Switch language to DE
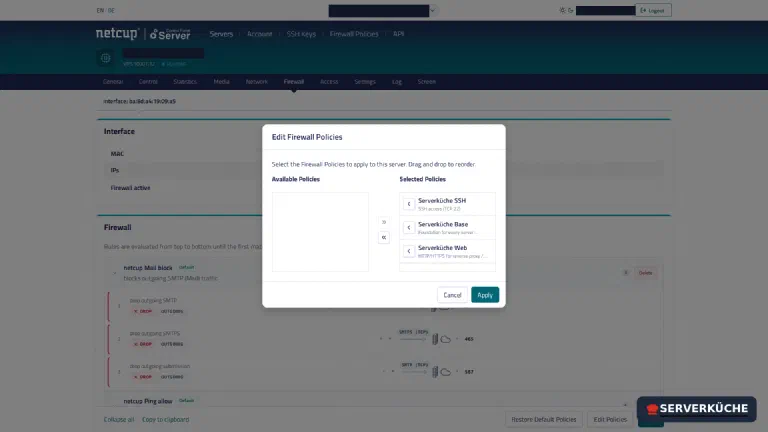The height and width of the screenshot is (432, 768). [112, 10]
